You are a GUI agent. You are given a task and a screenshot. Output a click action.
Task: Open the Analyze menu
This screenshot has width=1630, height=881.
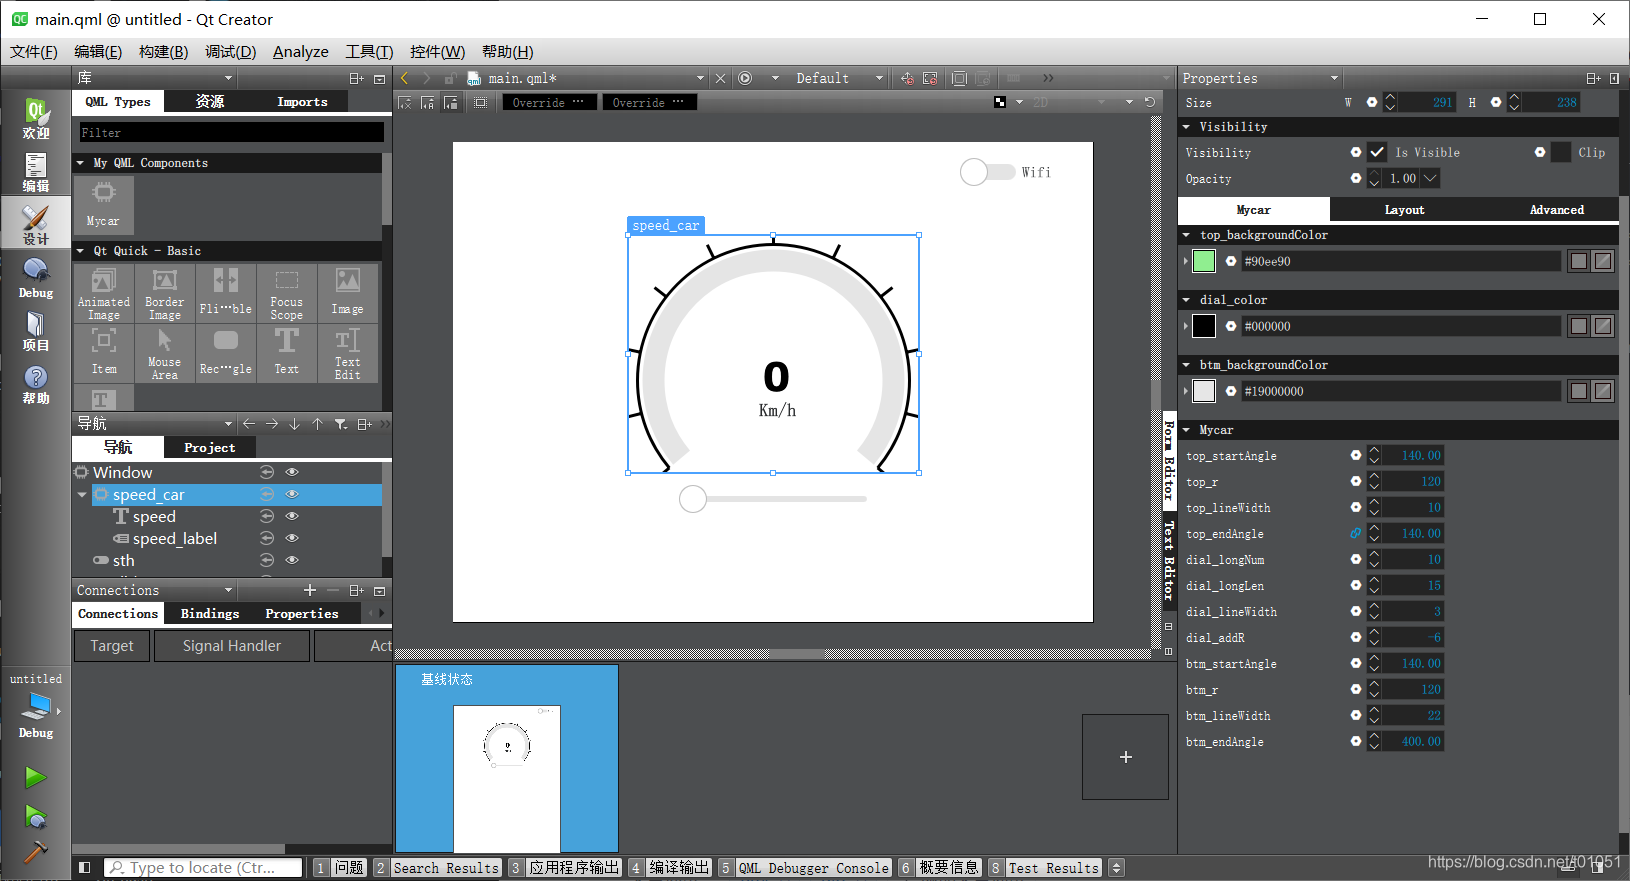(301, 51)
